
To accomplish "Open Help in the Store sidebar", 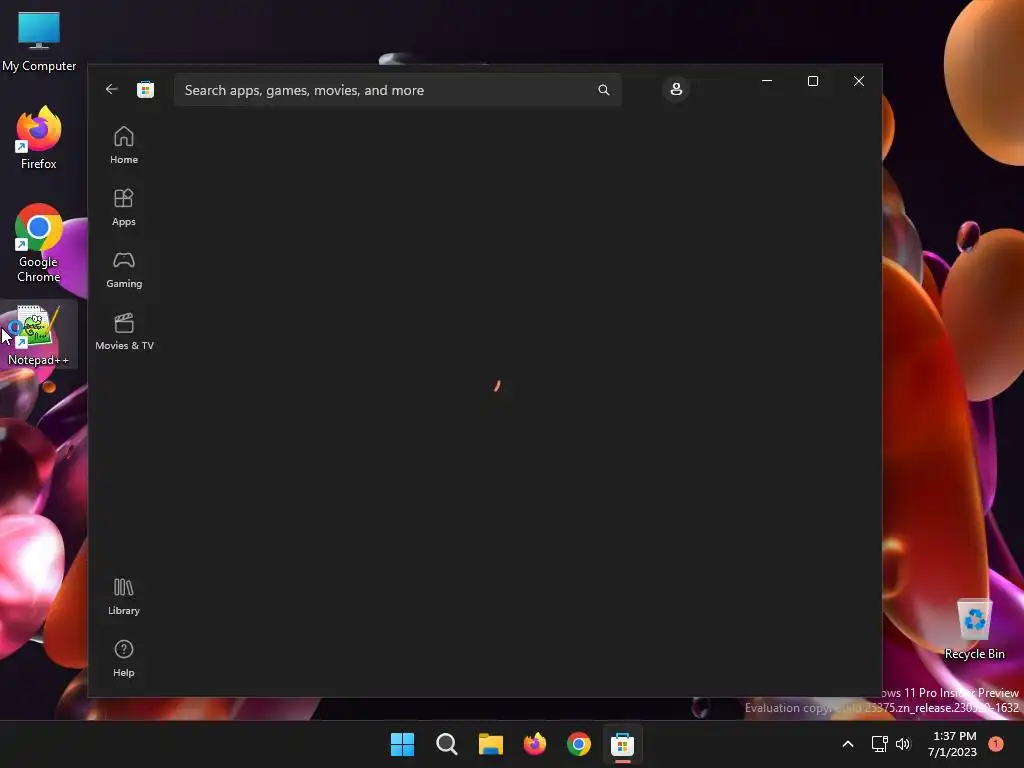I will [124, 658].
